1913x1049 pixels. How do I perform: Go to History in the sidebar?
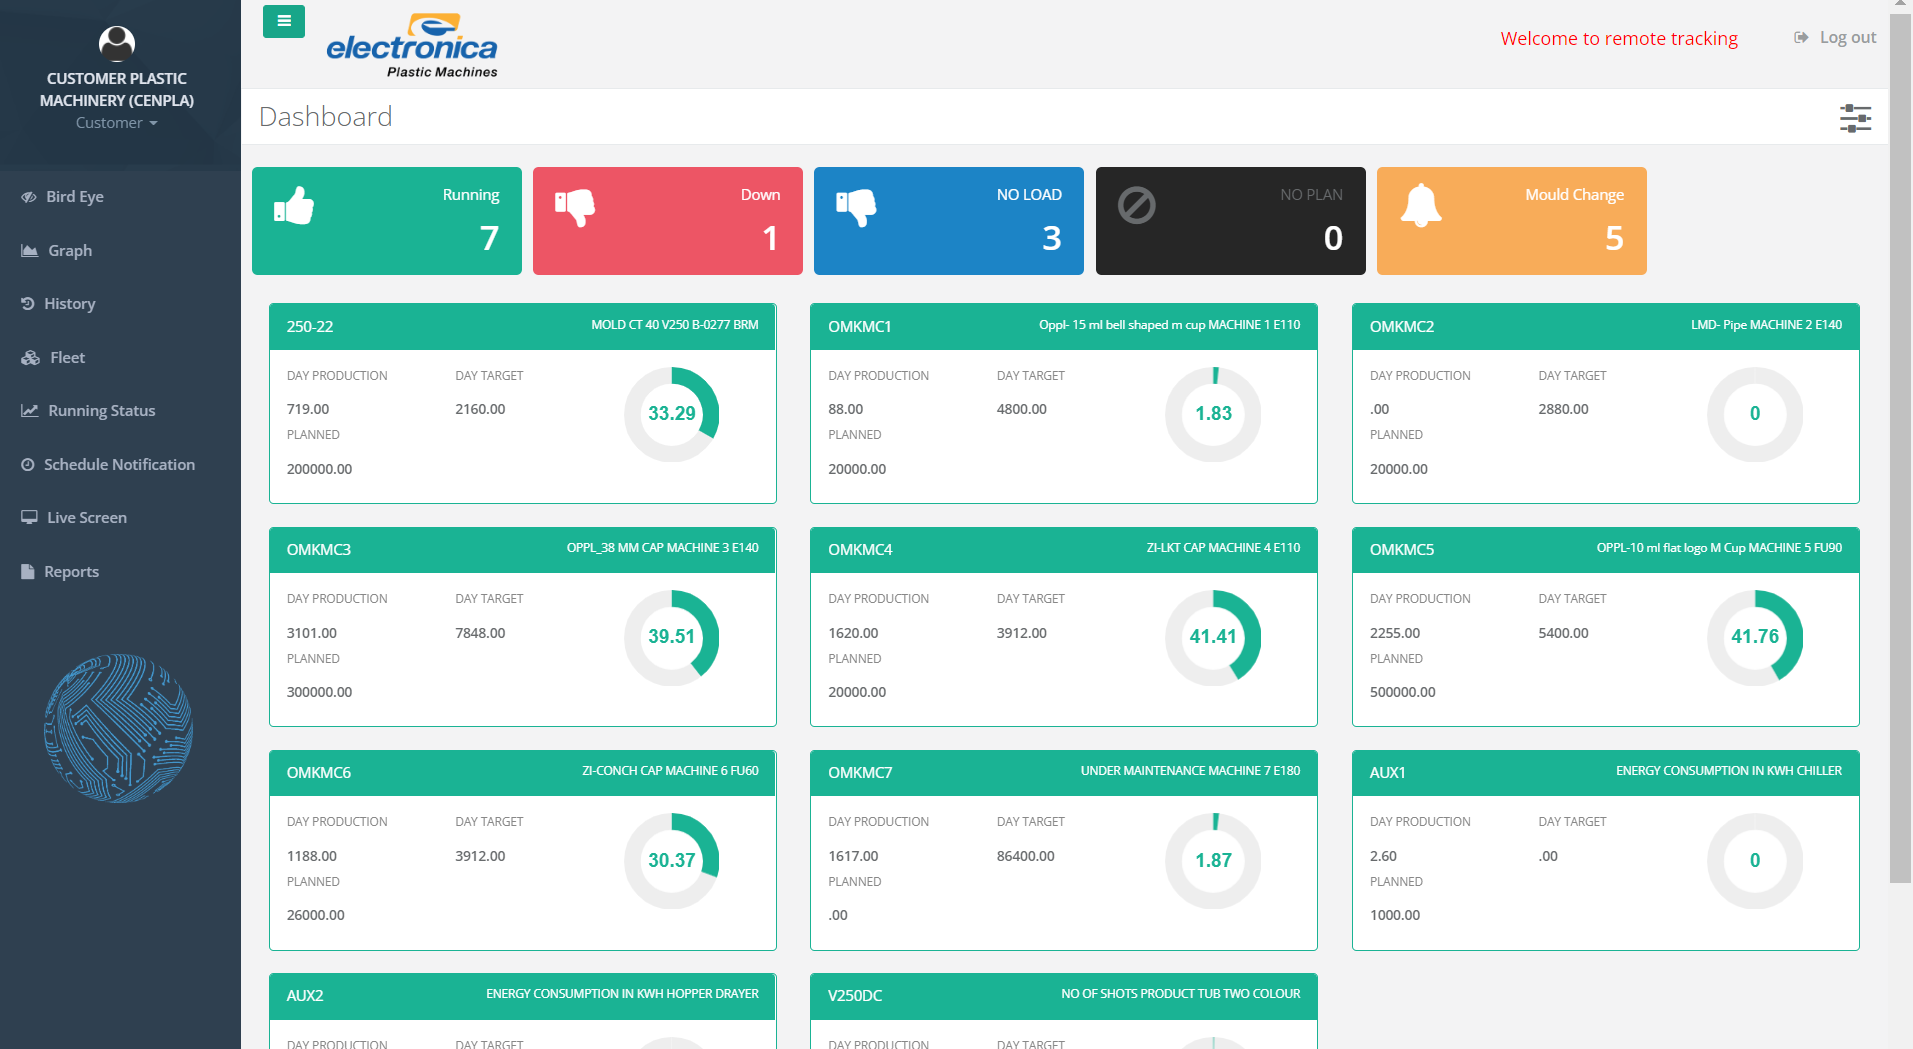[69, 304]
